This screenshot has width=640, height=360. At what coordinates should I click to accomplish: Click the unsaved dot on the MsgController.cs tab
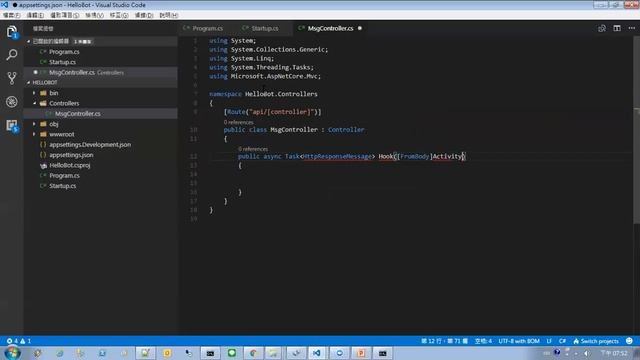pos(360,28)
